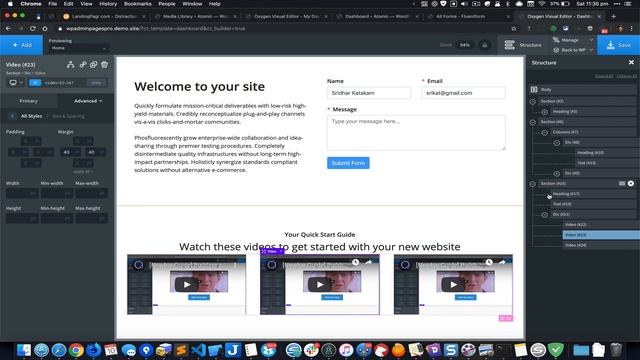
Task: Click the round icon on Section (#16) row
Action: pos(631,183)
